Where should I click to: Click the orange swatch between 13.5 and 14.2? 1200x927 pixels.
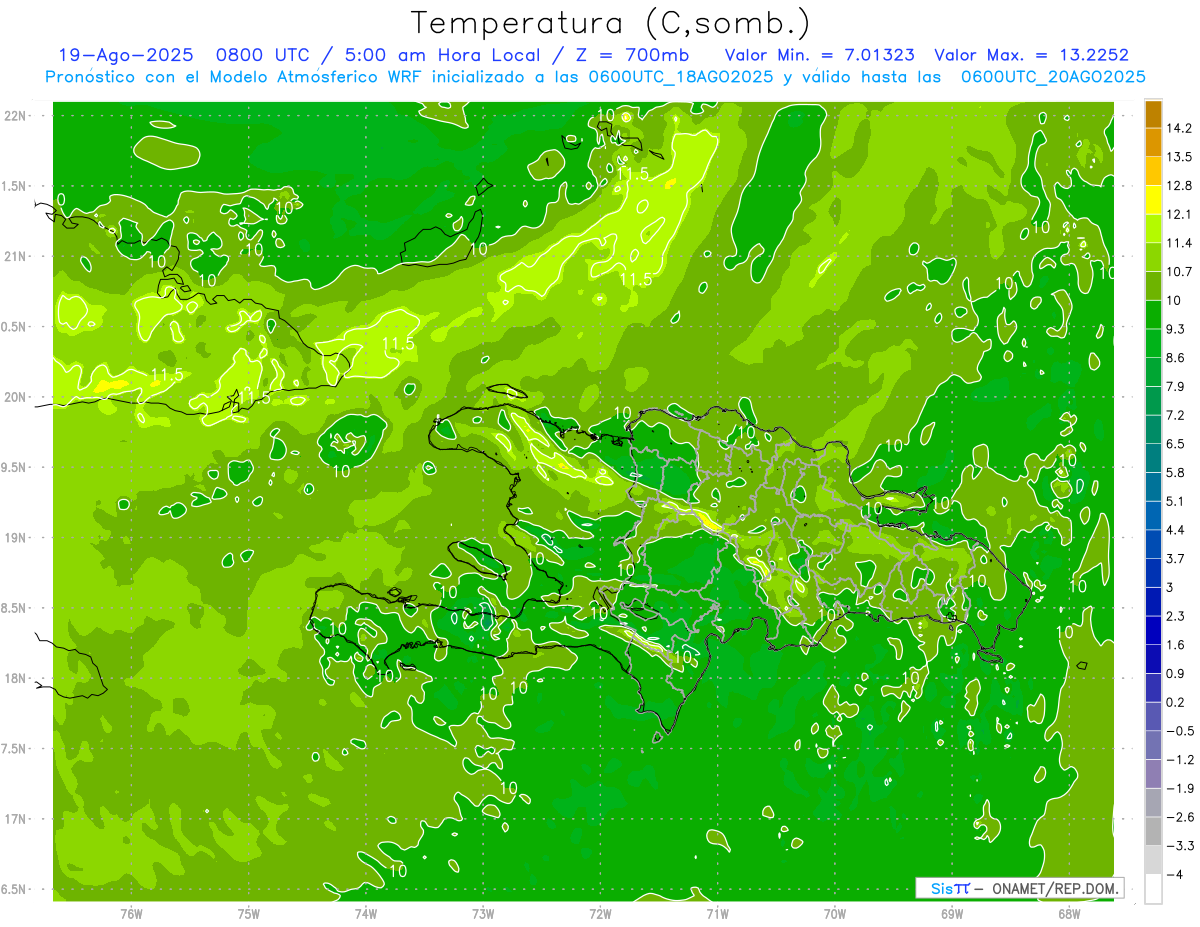point(1153,142)
